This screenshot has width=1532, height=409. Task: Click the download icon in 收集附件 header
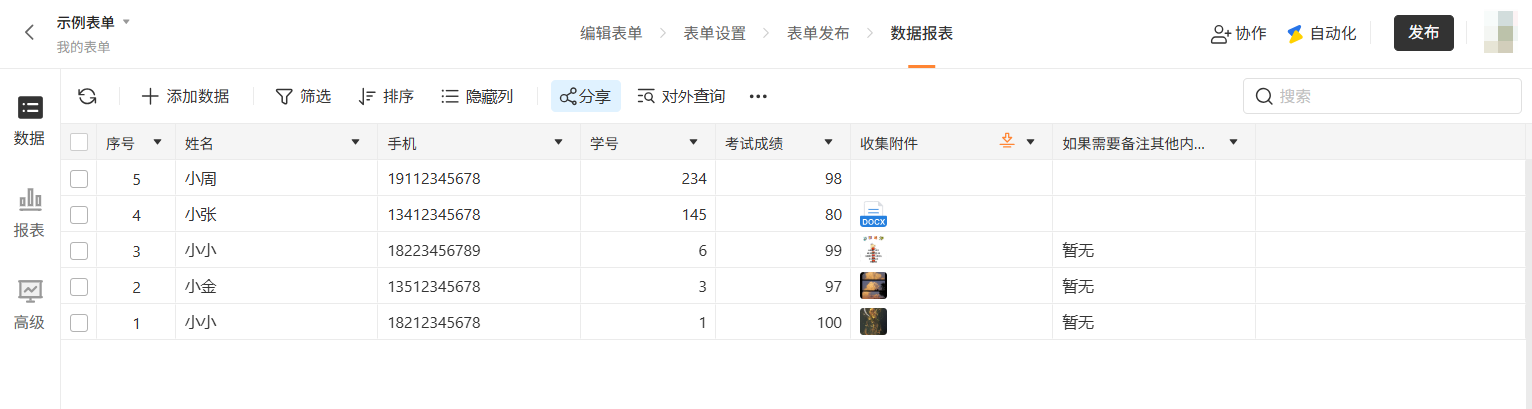(1007, 142)
